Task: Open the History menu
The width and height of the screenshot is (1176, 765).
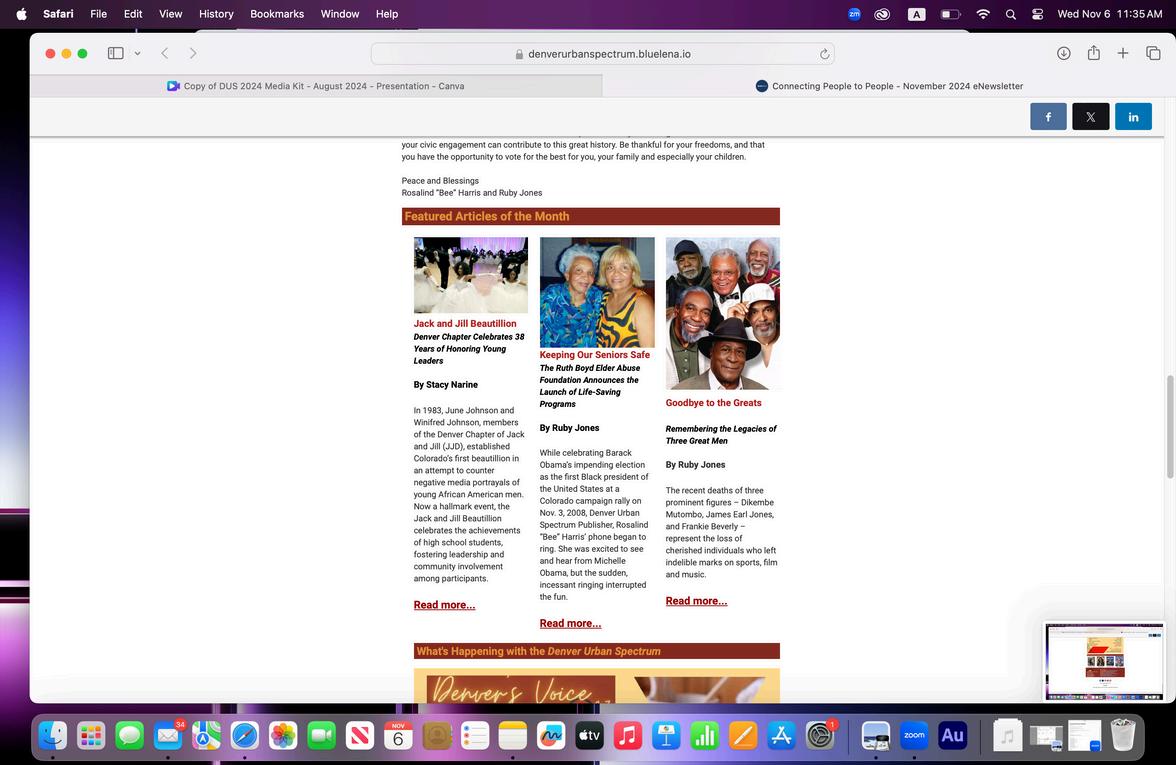Action: pyautogui.click(x=216, y=14)
